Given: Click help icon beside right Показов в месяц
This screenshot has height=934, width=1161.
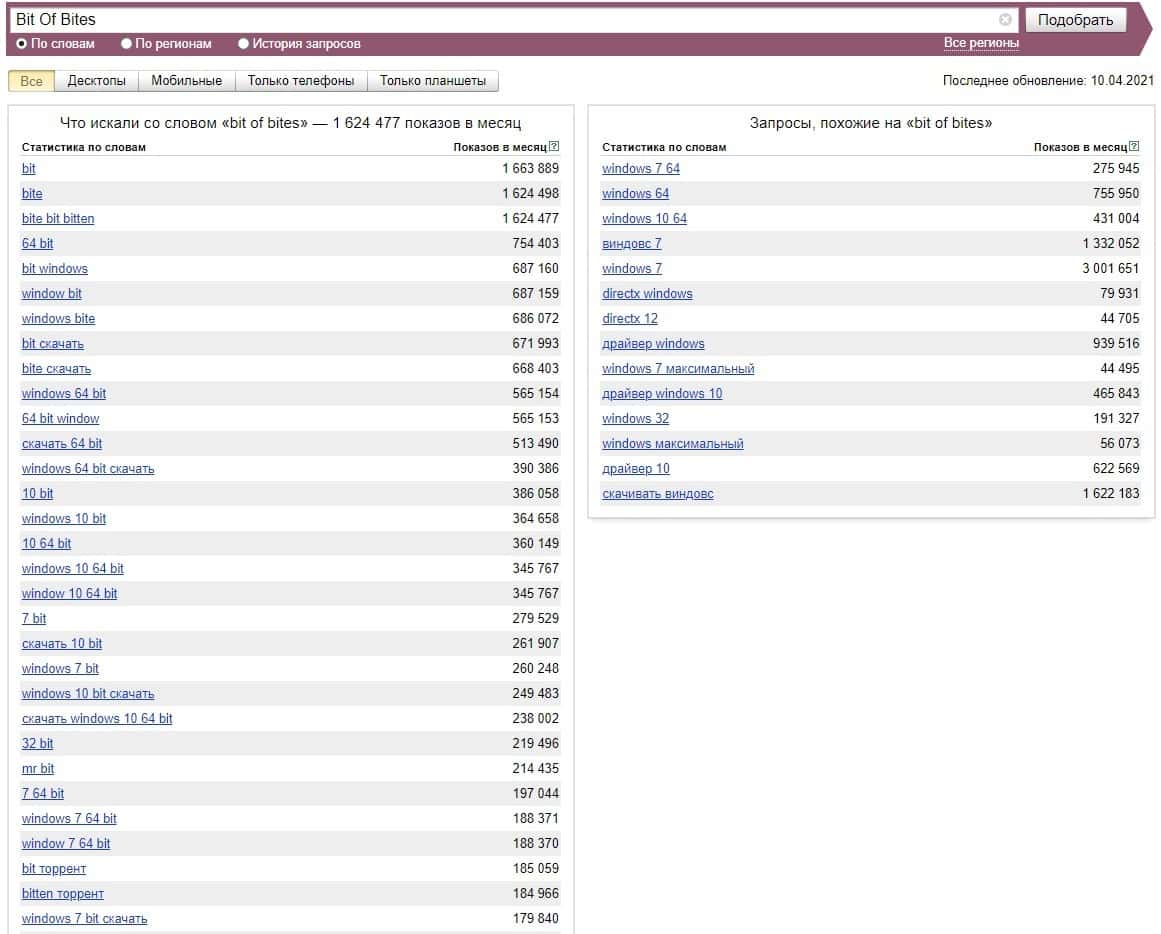Looking at the screenshot, I should pos(1134,147).
